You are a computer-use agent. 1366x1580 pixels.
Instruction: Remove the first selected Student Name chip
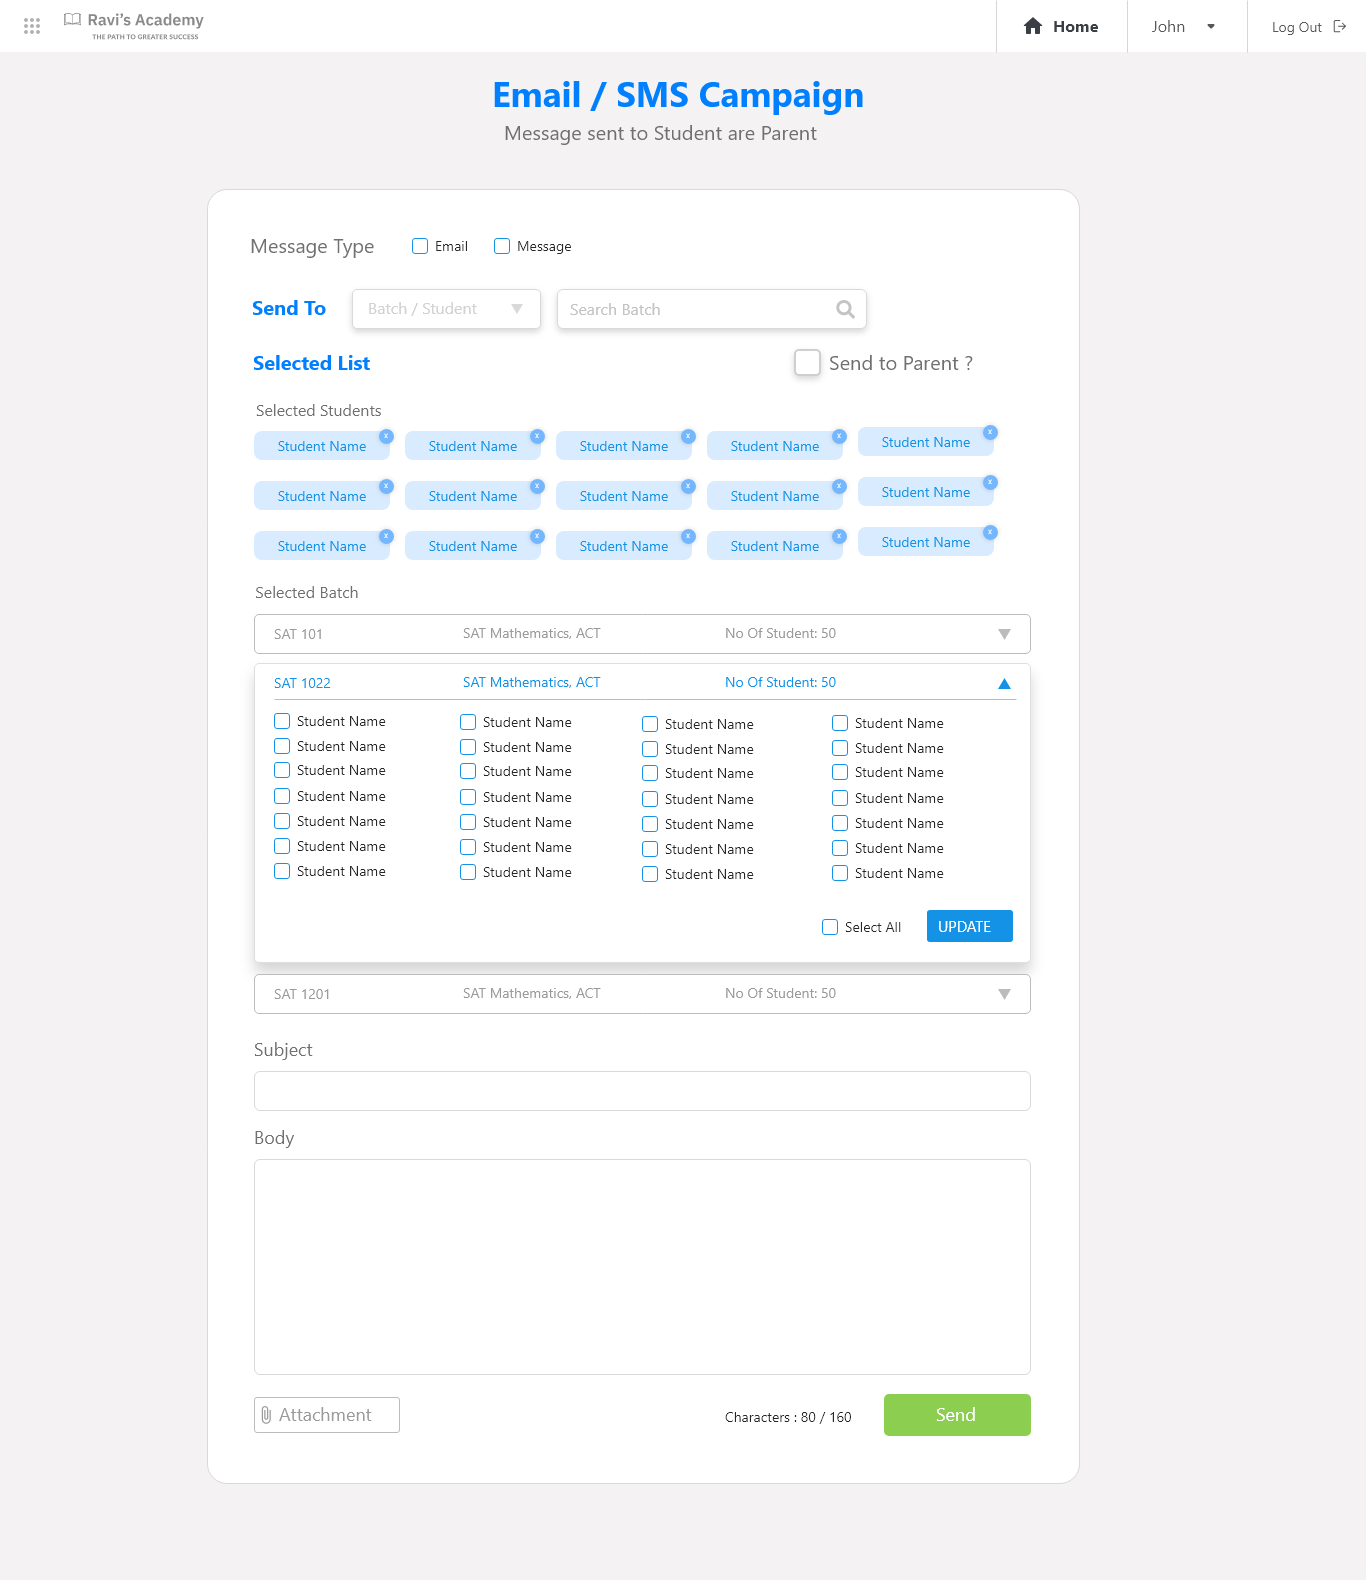click(x=386, y=436)
